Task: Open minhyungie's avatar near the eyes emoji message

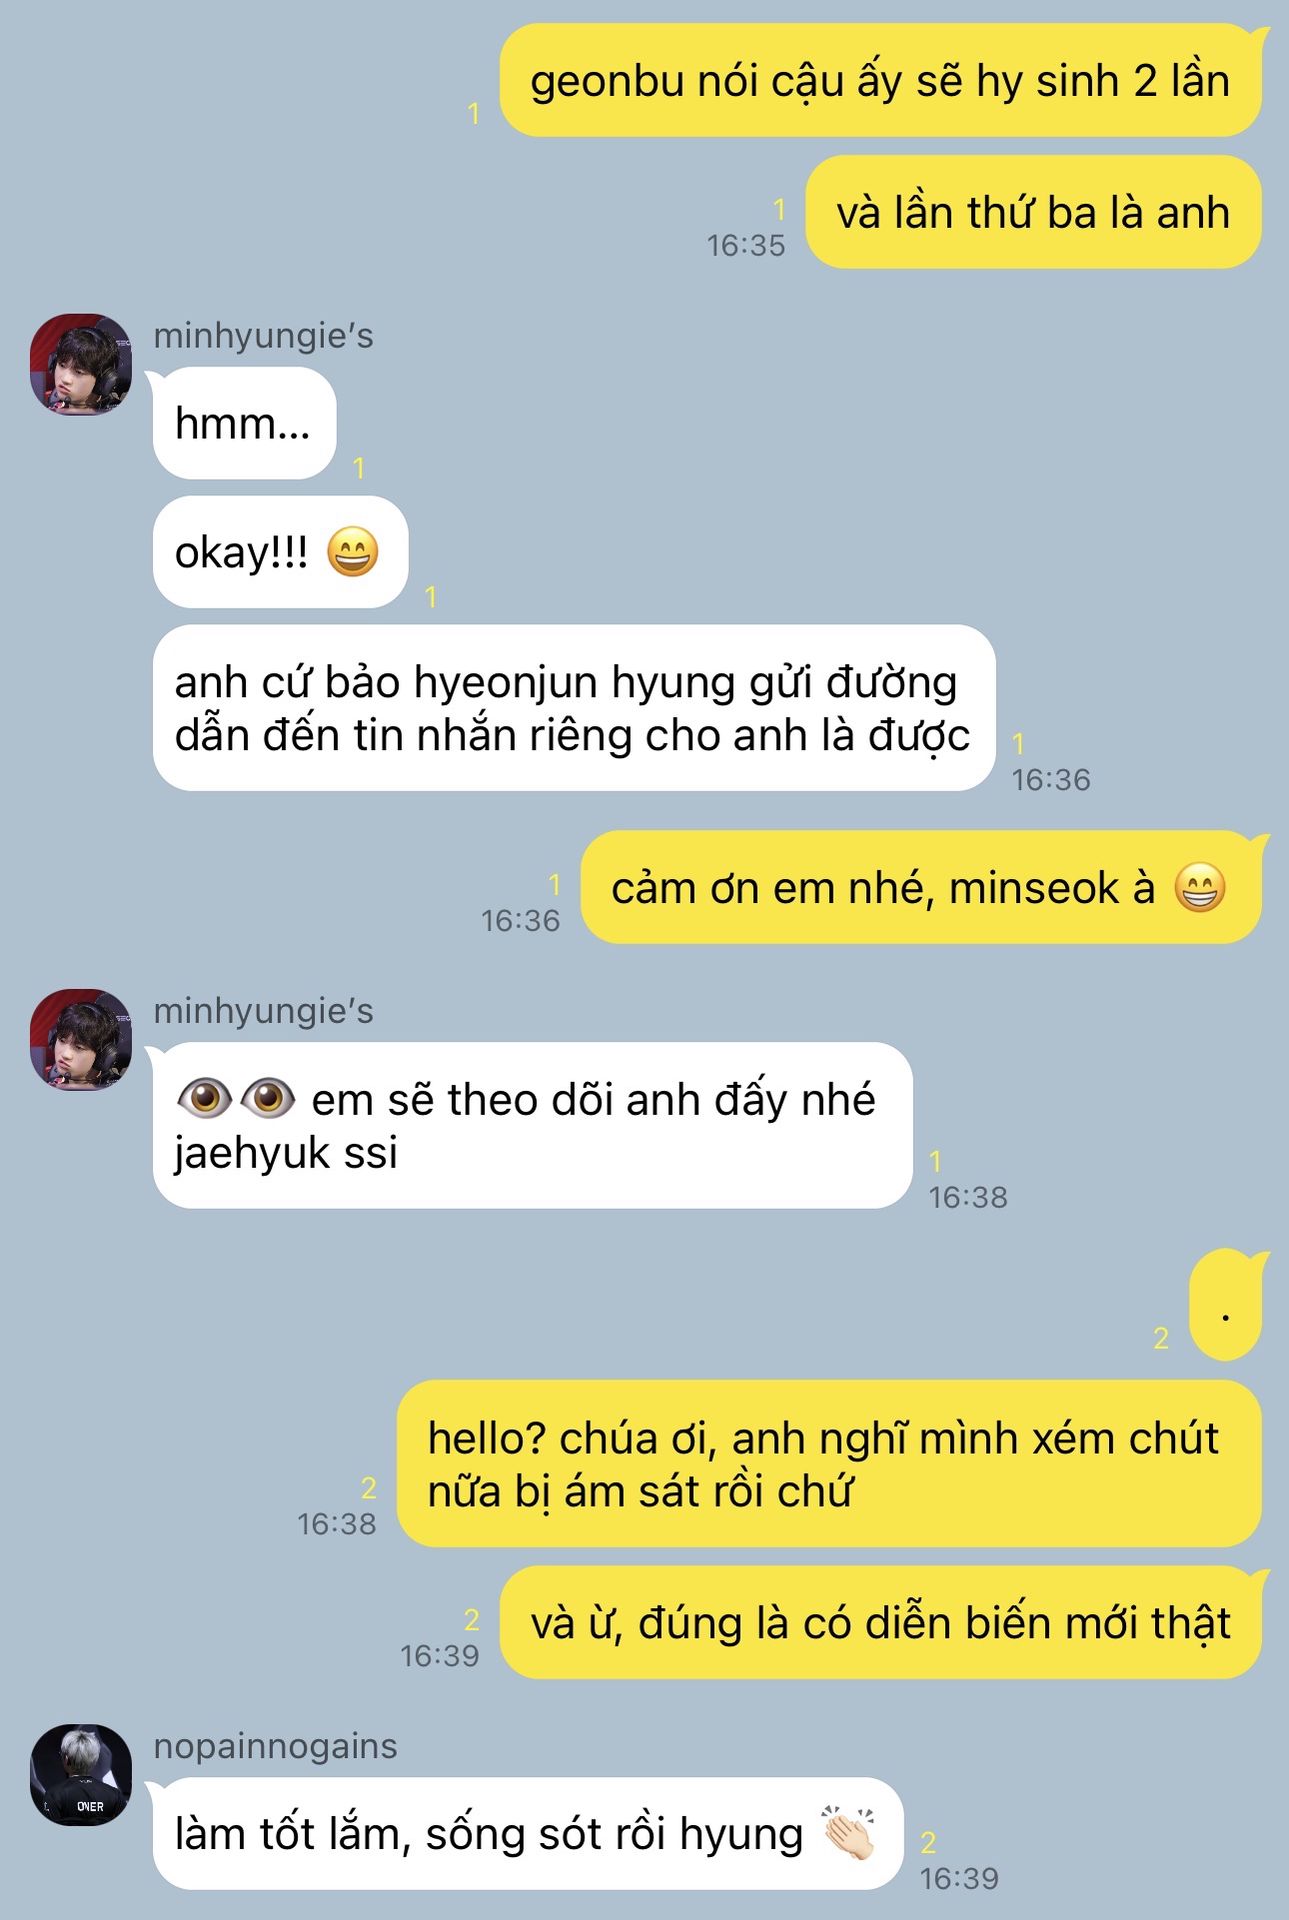Action: (81, 1040)
